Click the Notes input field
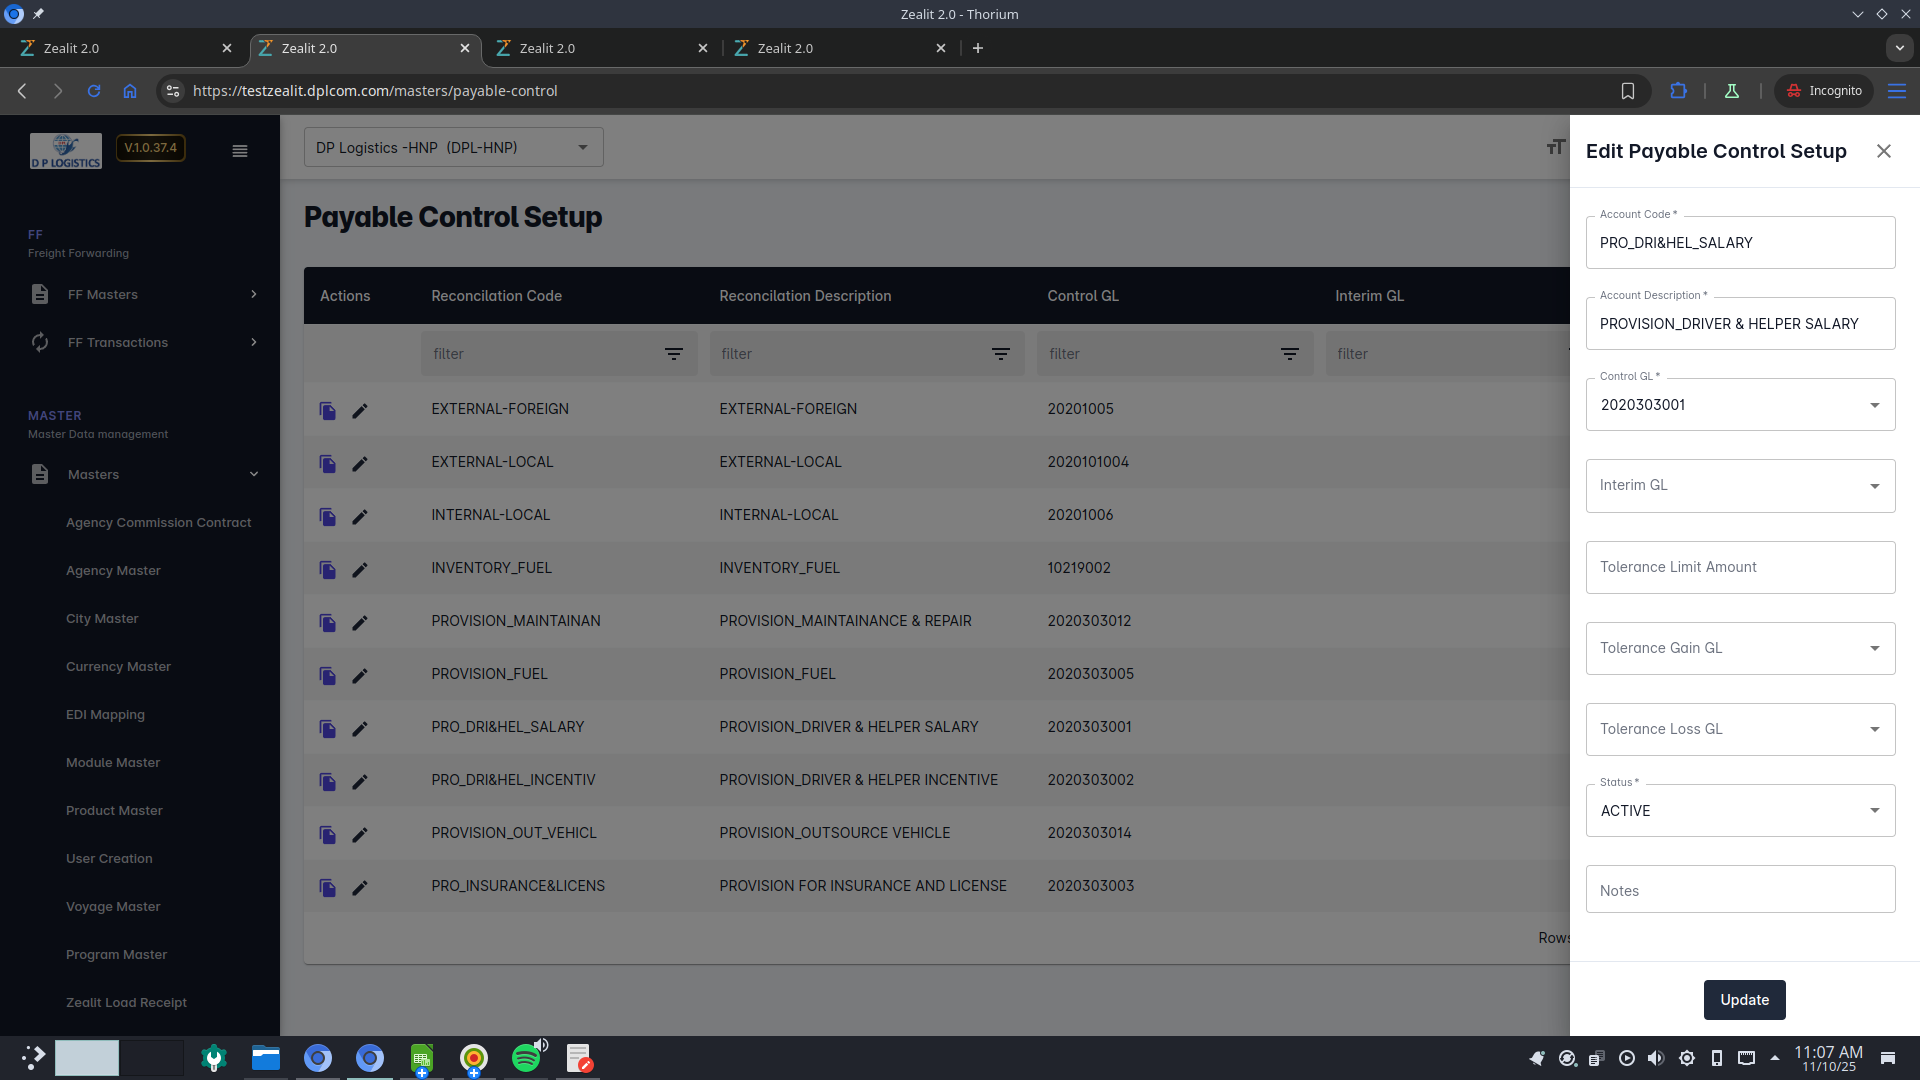The height and width of the screenshot is (1080, 1920). click(1740, 890)
